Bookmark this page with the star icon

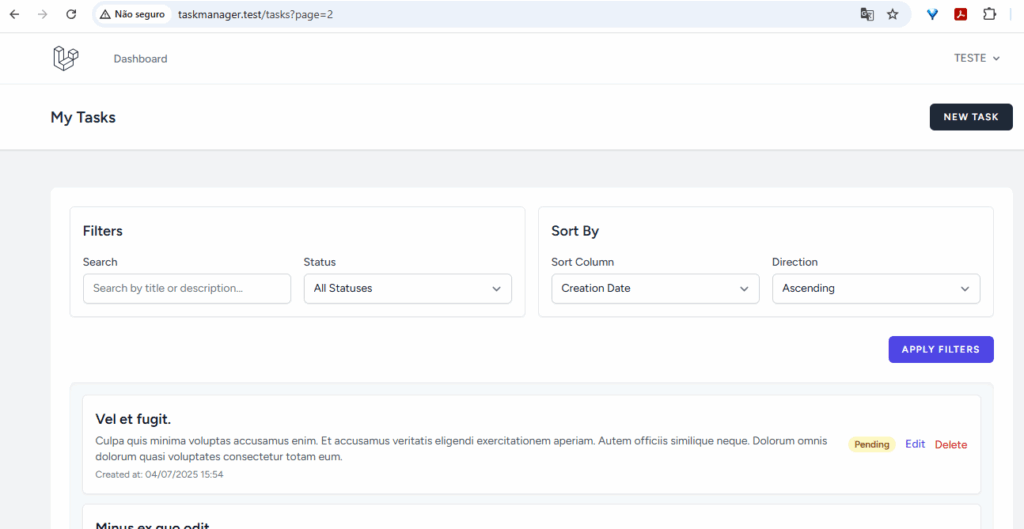pos(893,14)
